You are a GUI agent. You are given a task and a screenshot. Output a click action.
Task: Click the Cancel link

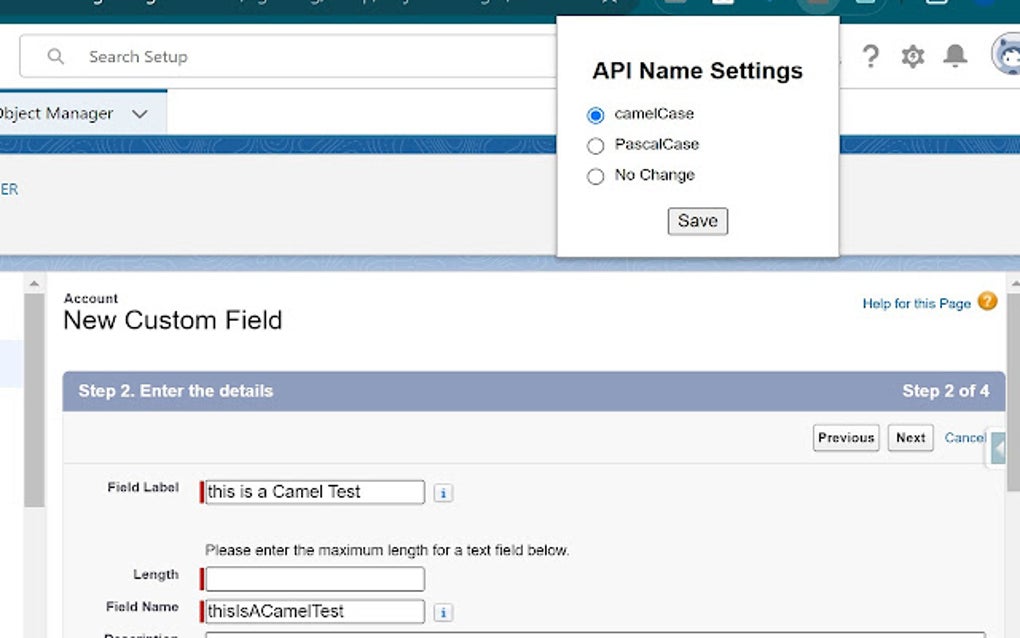click(964, 438)
